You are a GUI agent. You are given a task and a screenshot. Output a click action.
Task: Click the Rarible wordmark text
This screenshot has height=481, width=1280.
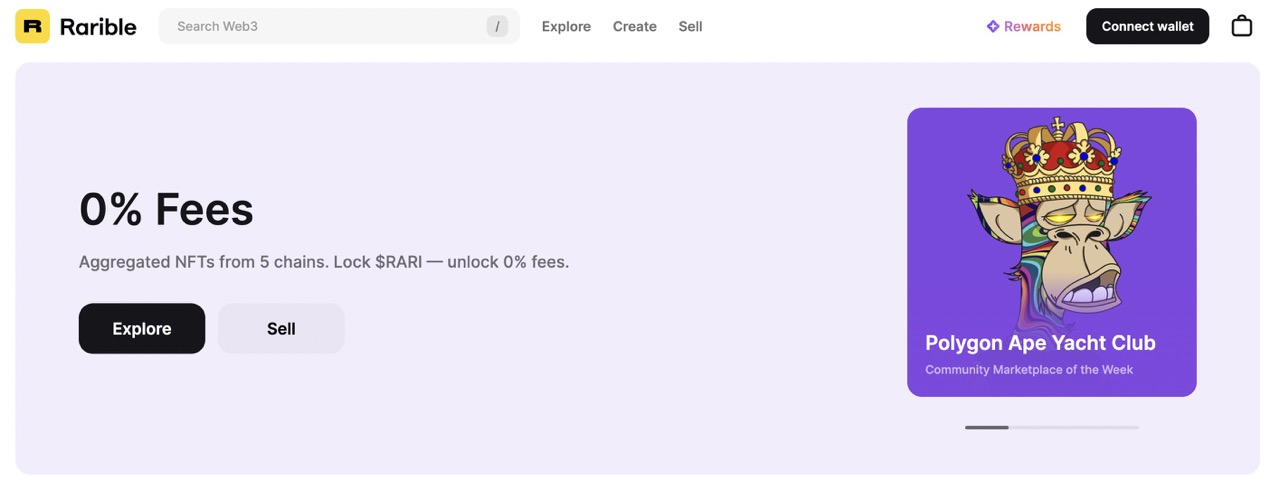click(x=98, y=27)
